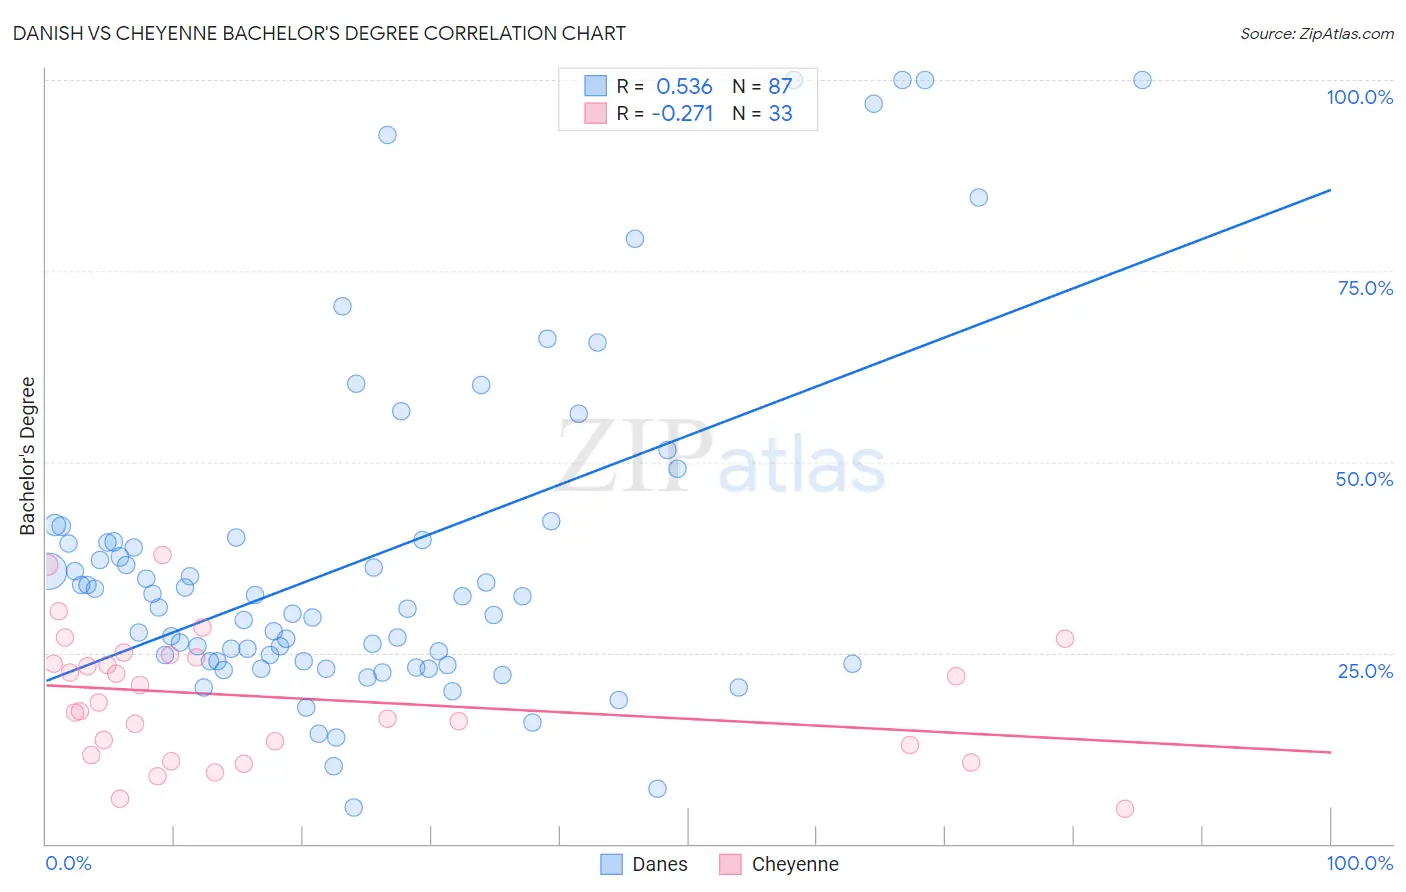Click the 50.0% y-axis label
1406x892 pixels.
(1364, 479)
